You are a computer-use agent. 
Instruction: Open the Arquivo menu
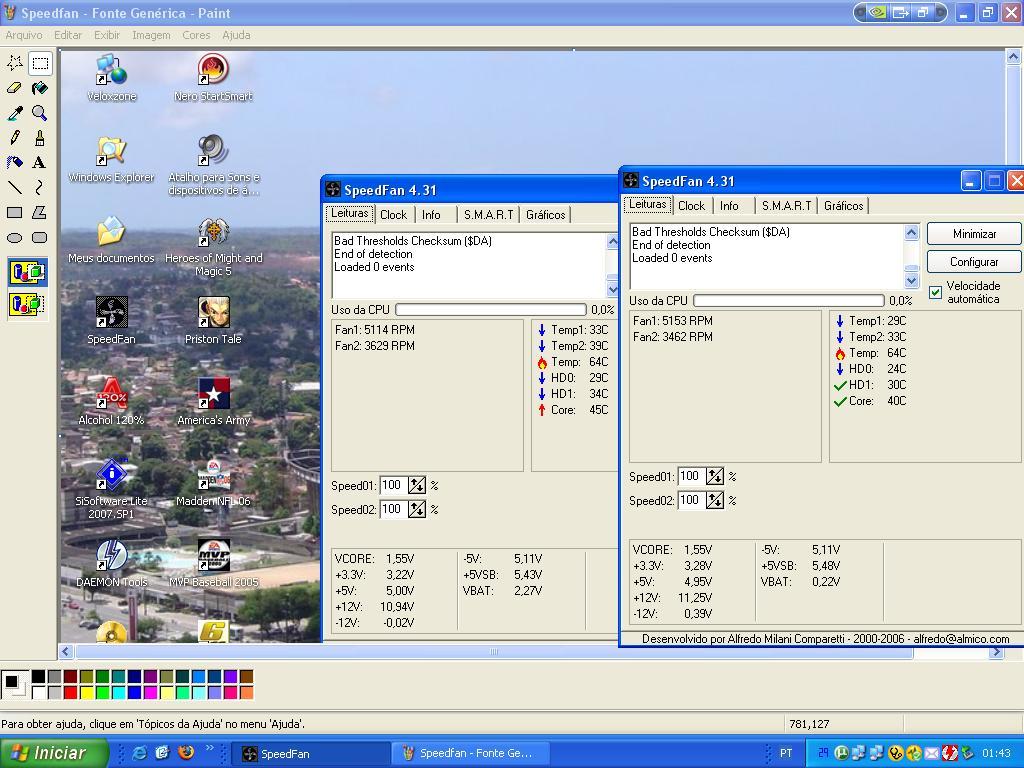(24, 35)
